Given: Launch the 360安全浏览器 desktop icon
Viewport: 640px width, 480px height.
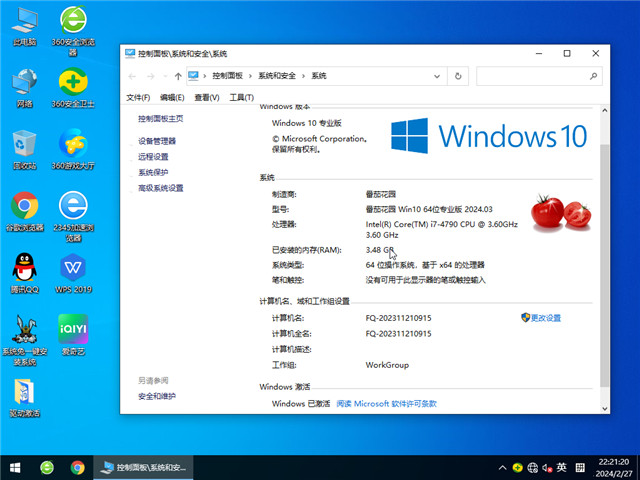Looking at the screenshot, I should tap(73, 31).
